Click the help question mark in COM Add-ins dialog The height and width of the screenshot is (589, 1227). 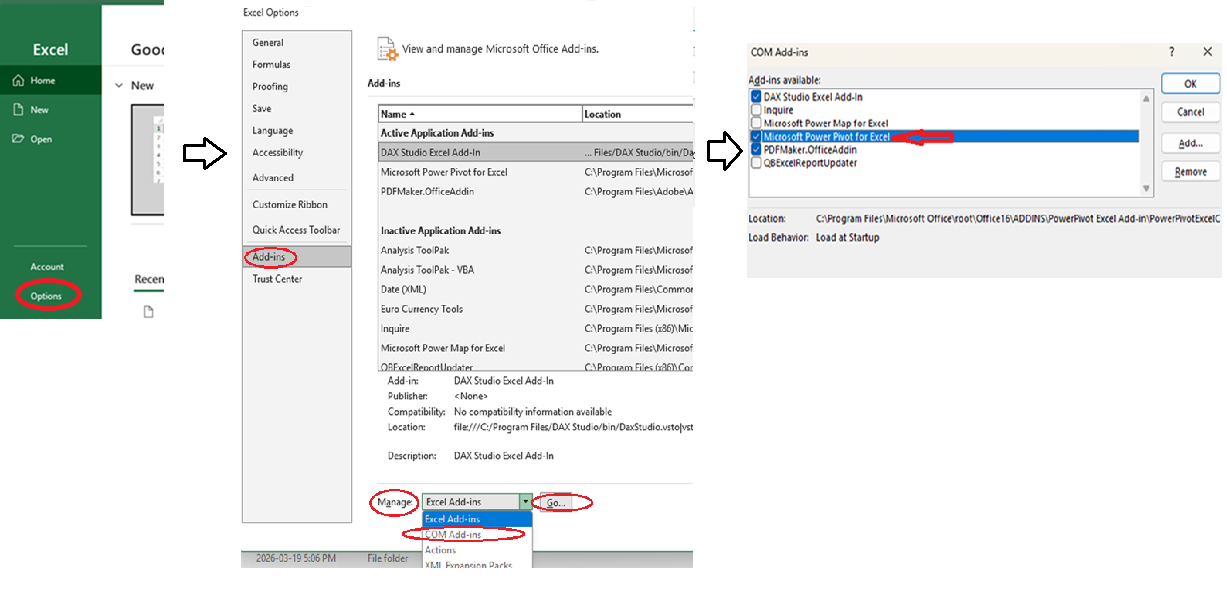coord(1170,51)
